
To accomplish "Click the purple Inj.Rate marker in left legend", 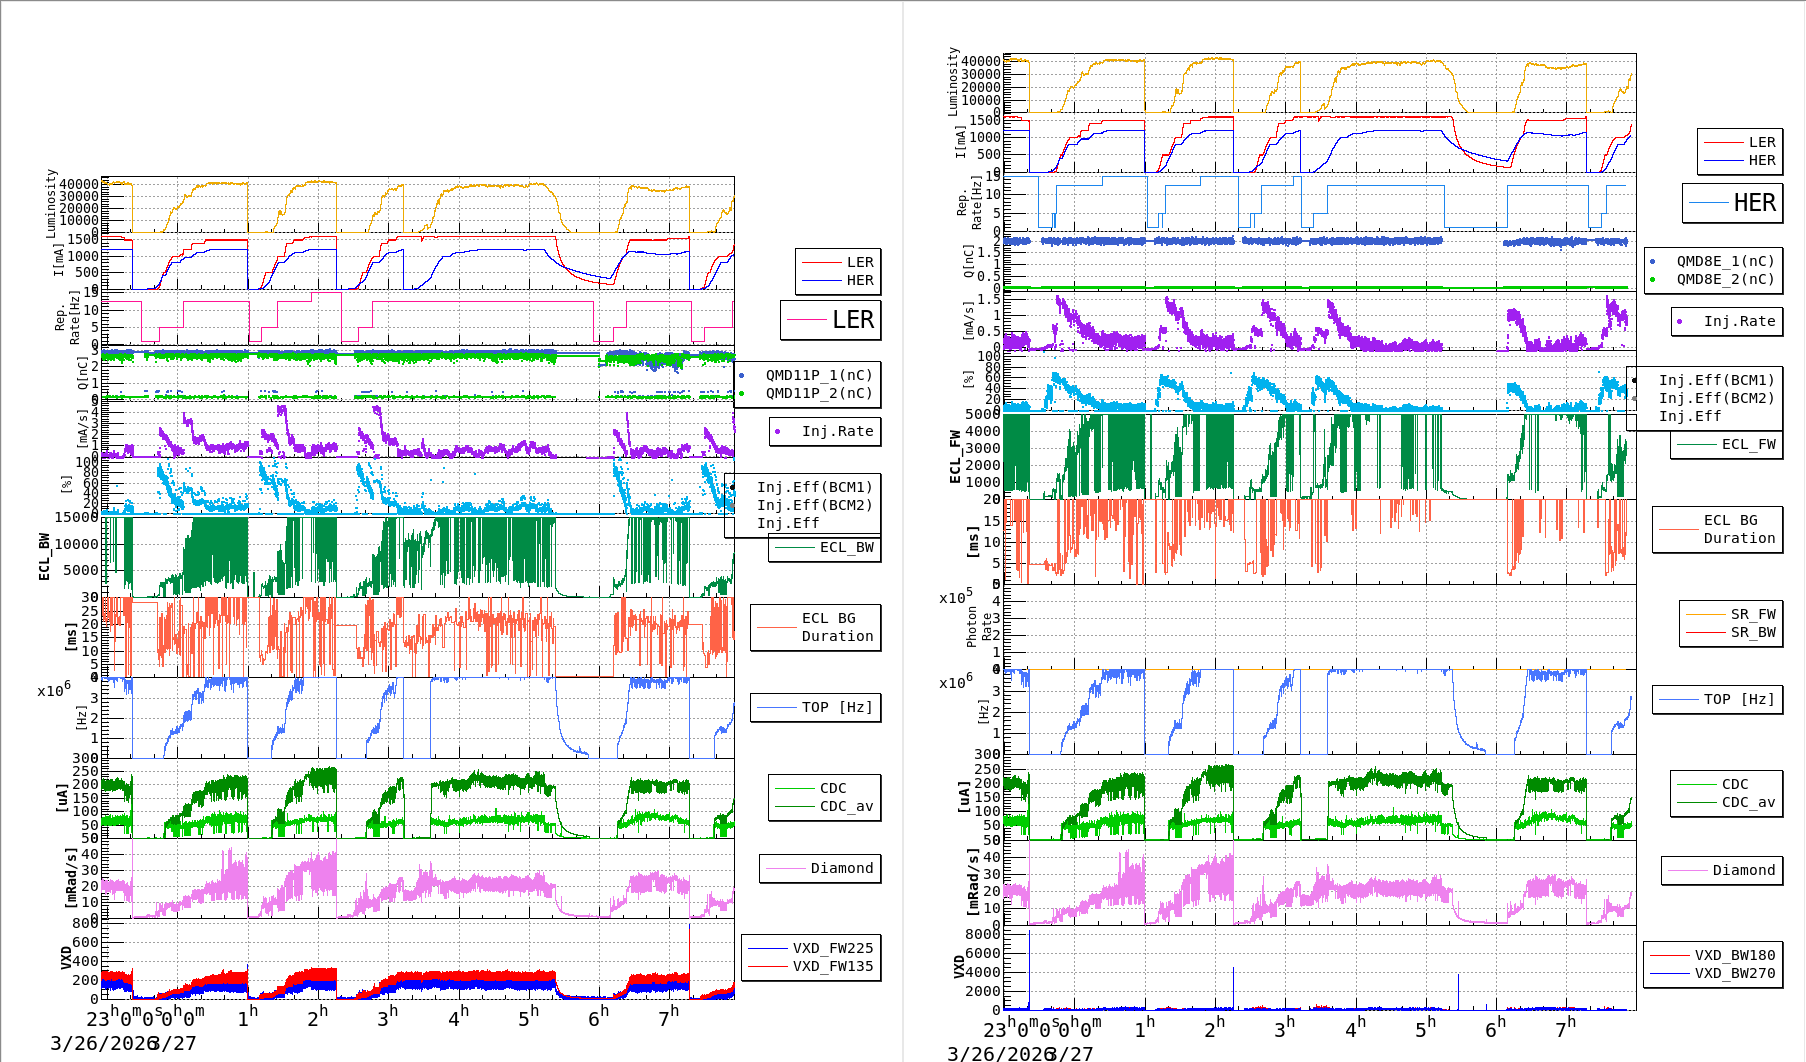I will pos(778,431).
